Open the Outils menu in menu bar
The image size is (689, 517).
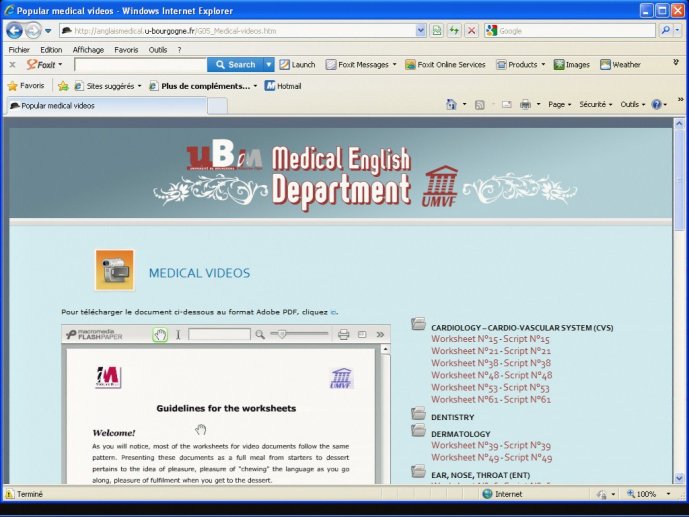click(x=158, y=50)
